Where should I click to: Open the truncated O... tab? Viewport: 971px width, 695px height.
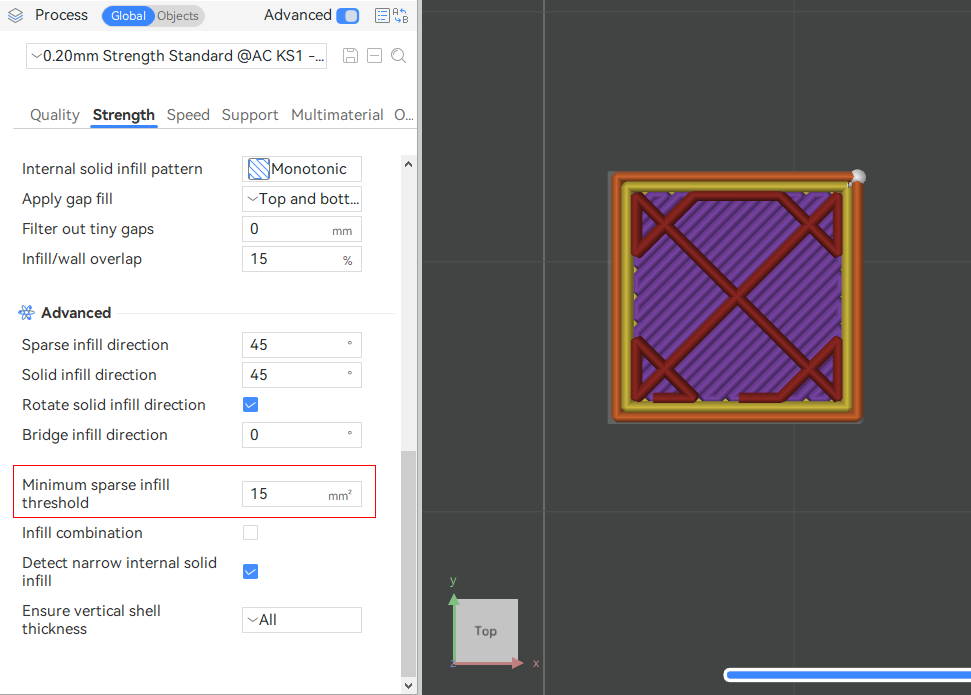[x=404, y=115]
